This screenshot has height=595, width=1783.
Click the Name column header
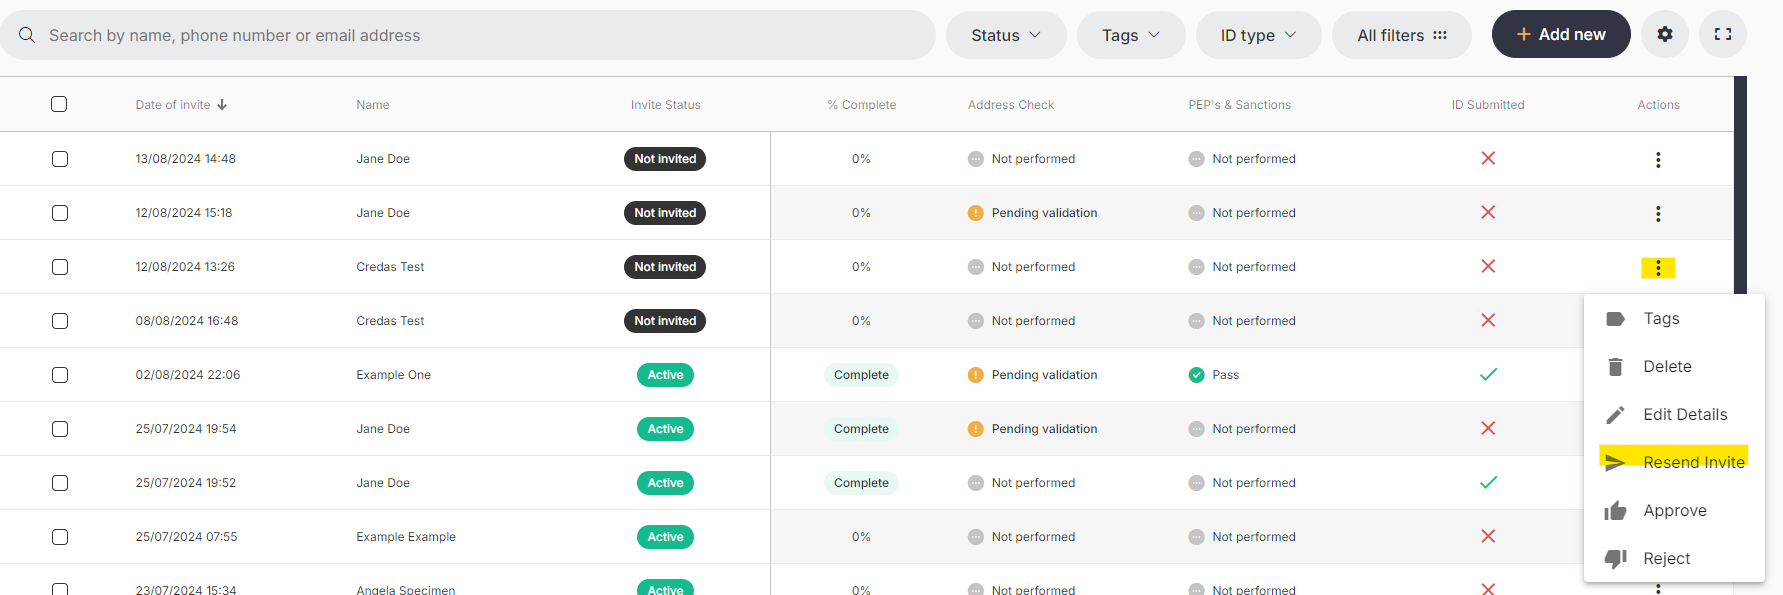coord(373,105)
